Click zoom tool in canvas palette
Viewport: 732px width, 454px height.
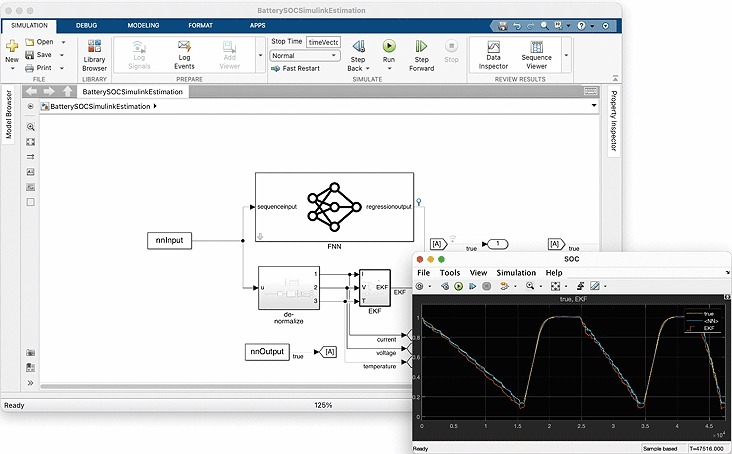tap(30, 127)
